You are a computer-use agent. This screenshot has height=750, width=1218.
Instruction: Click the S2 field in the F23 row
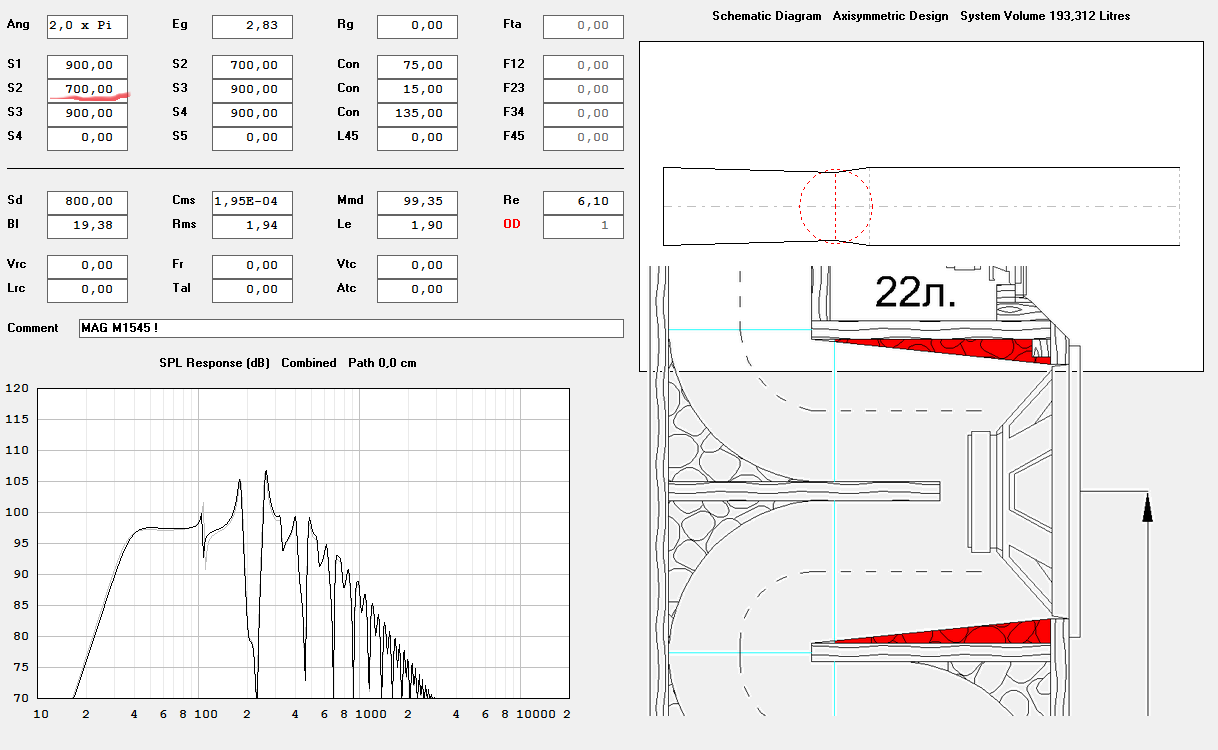87,90
